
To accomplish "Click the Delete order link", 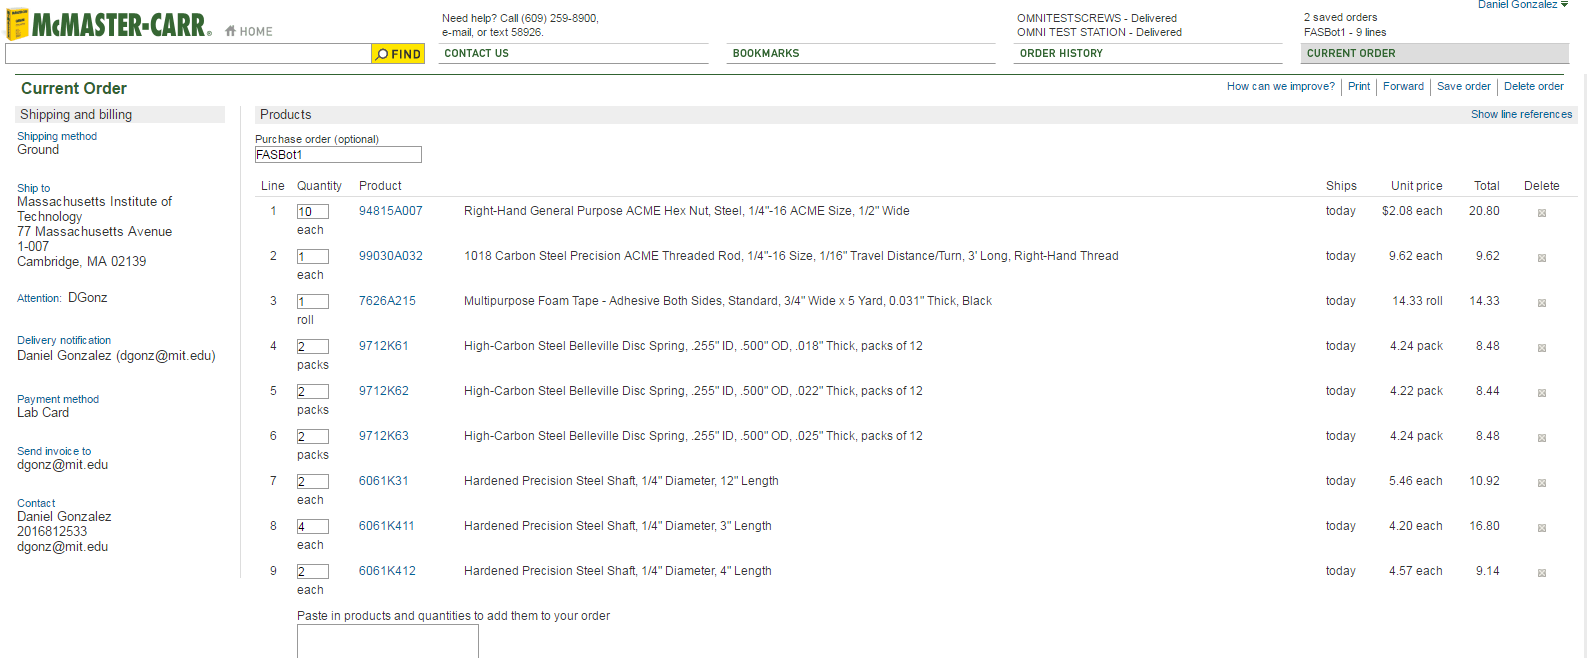I will pyautogui.click(x=1534, y=86).
